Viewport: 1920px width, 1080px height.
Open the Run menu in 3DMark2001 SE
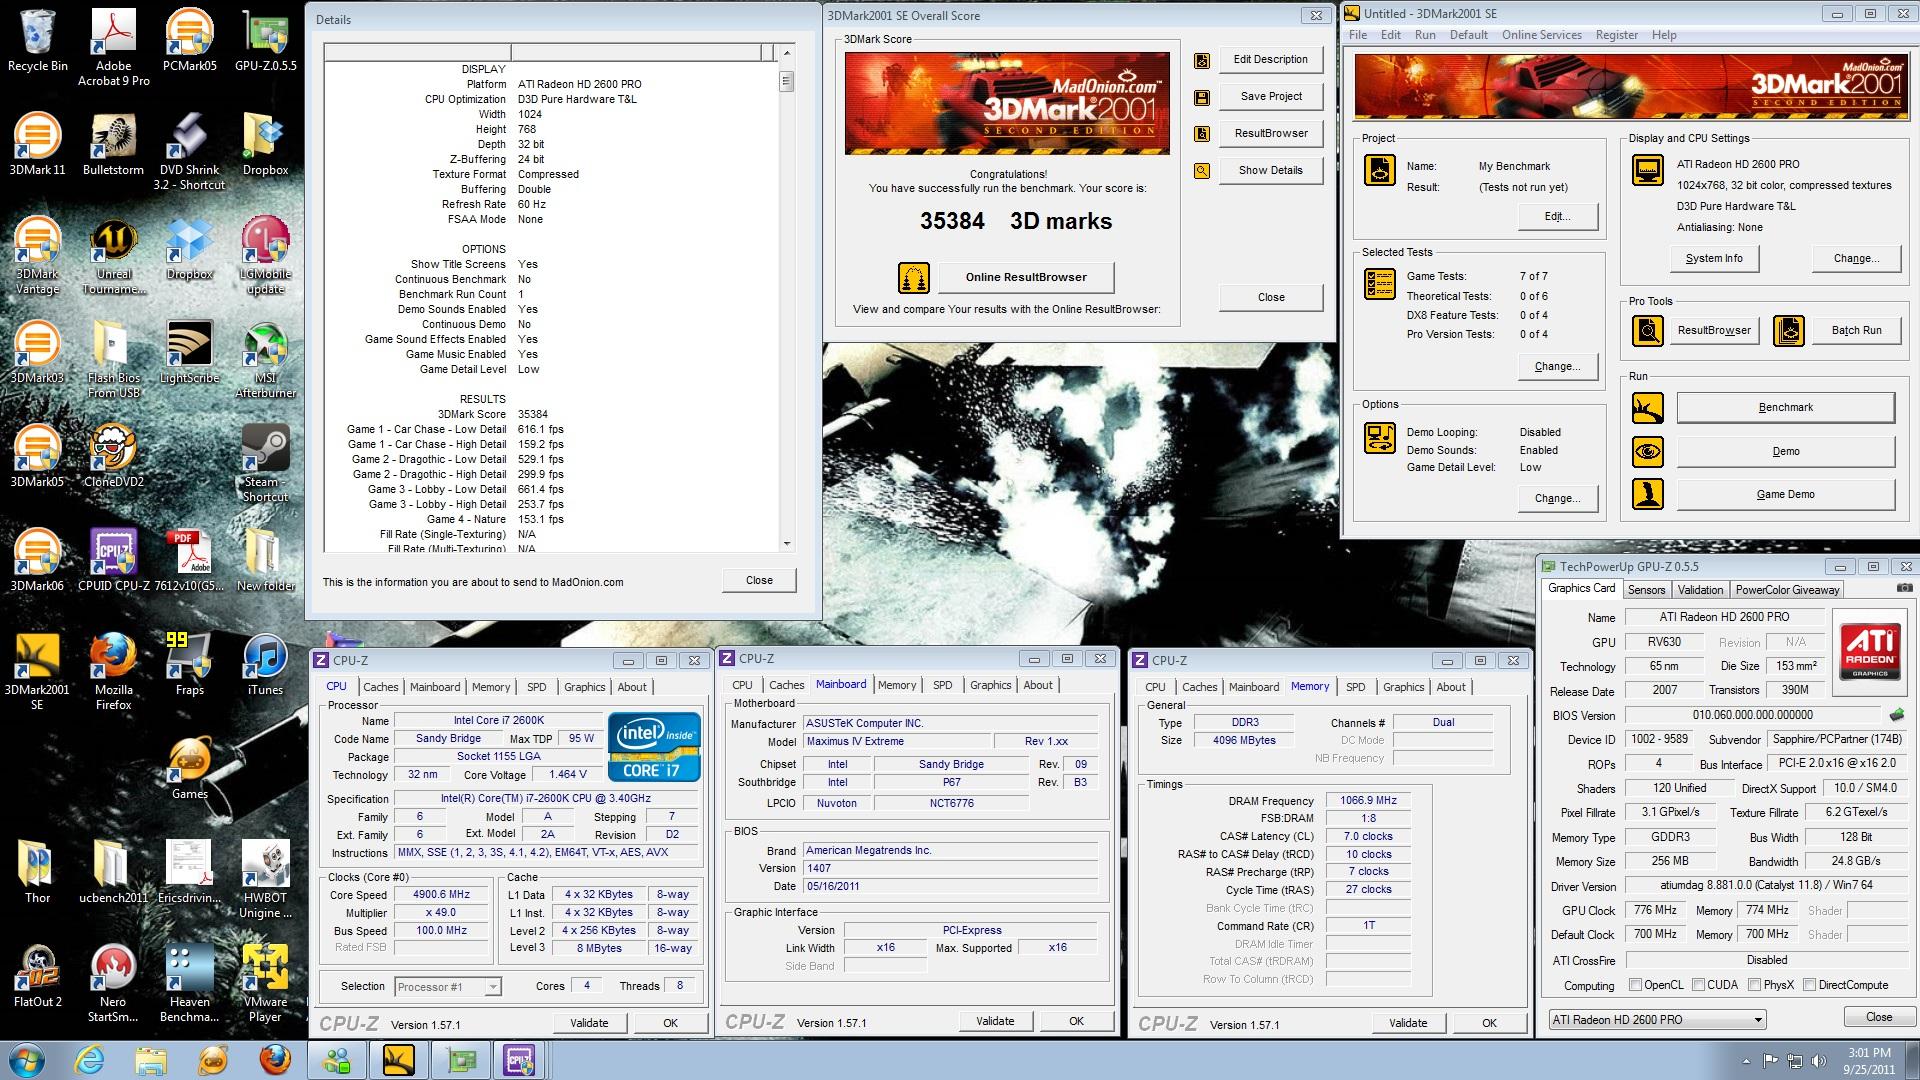1425,35
